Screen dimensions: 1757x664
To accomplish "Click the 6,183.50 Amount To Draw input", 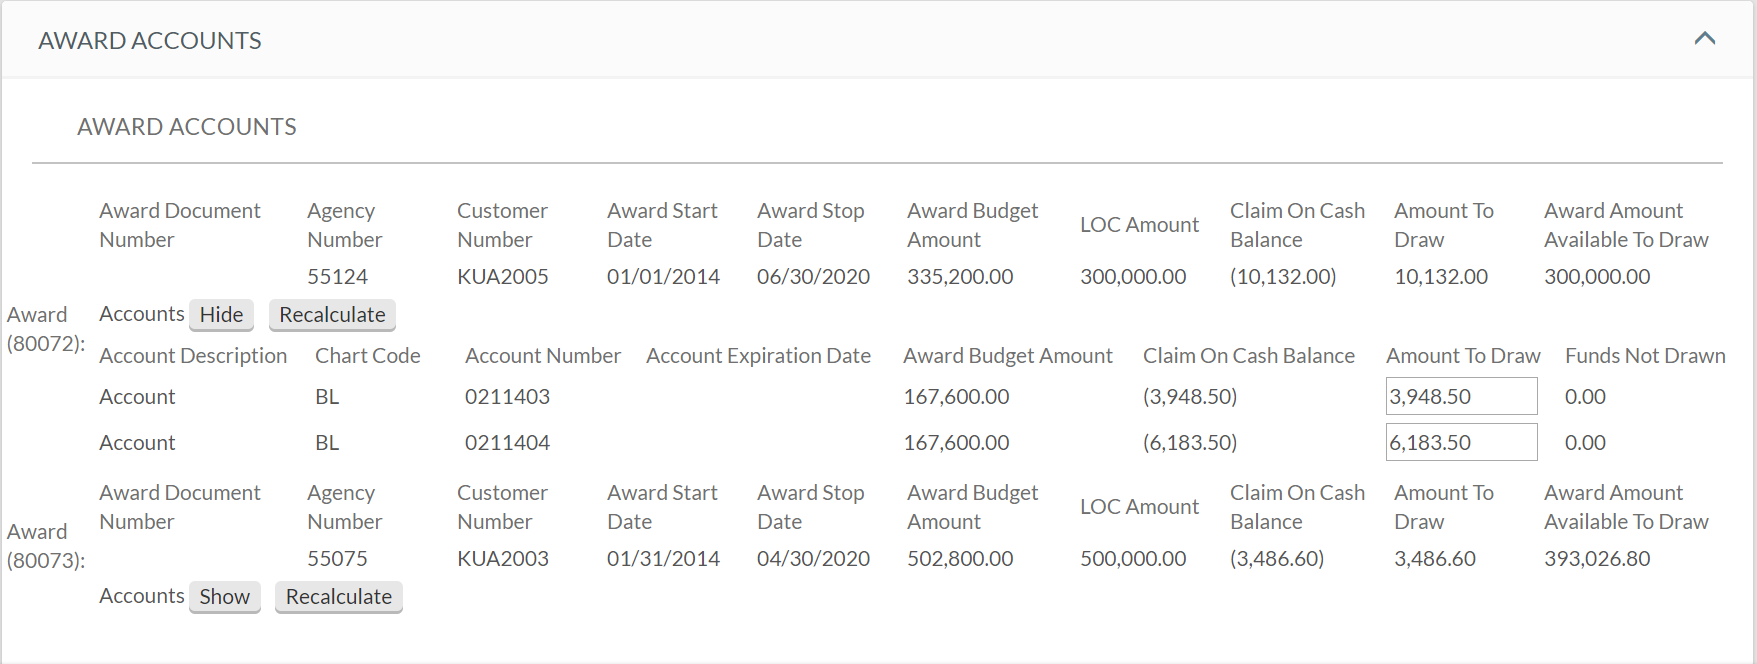I will (1460, 442).
